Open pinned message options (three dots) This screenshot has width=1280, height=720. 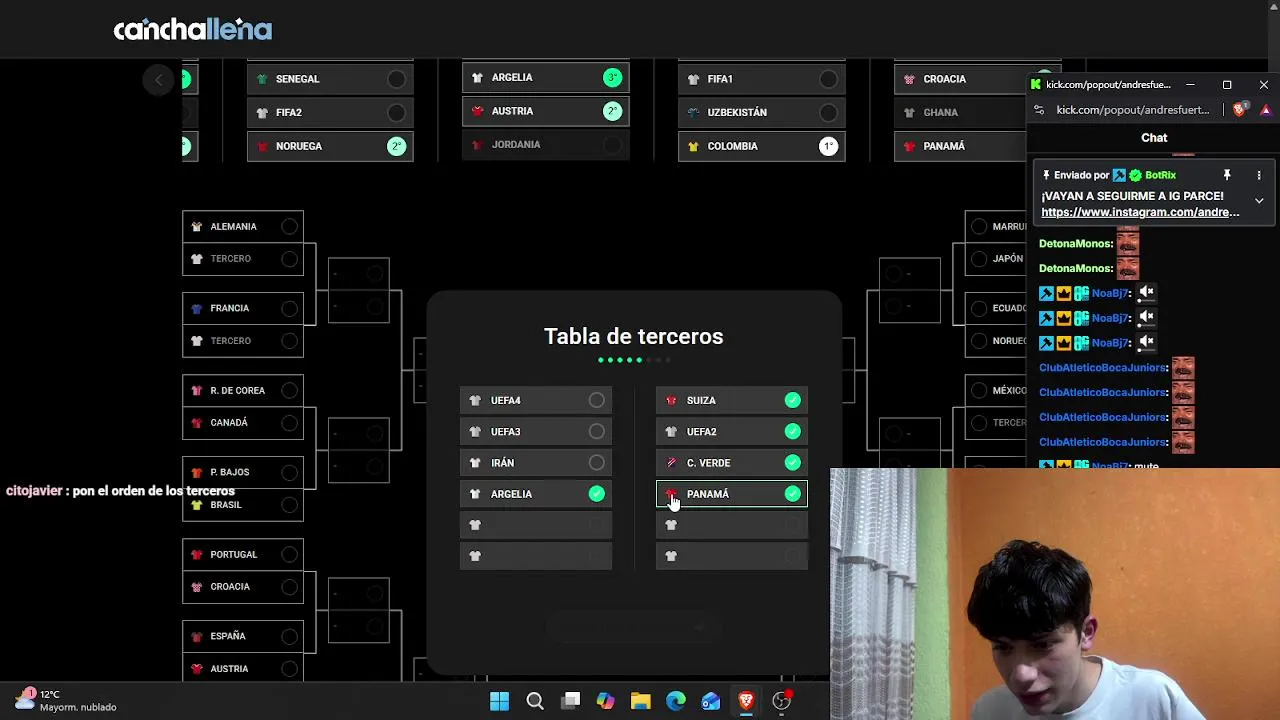[x=1259, y=175]
